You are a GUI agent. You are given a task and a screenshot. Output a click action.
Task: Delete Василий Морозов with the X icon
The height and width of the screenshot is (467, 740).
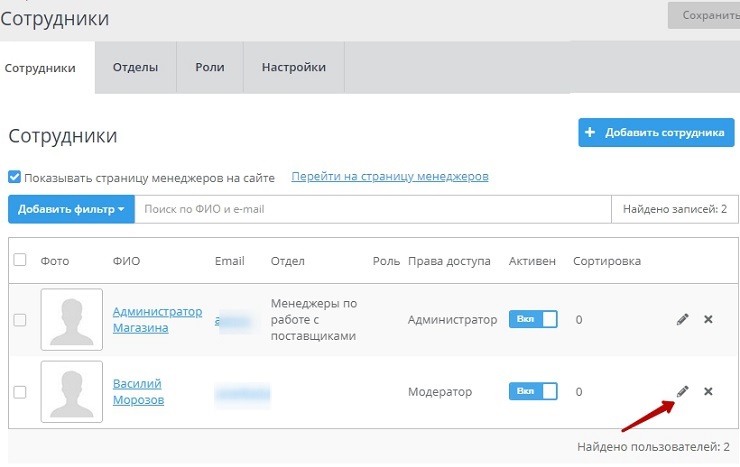pos(708,391)
